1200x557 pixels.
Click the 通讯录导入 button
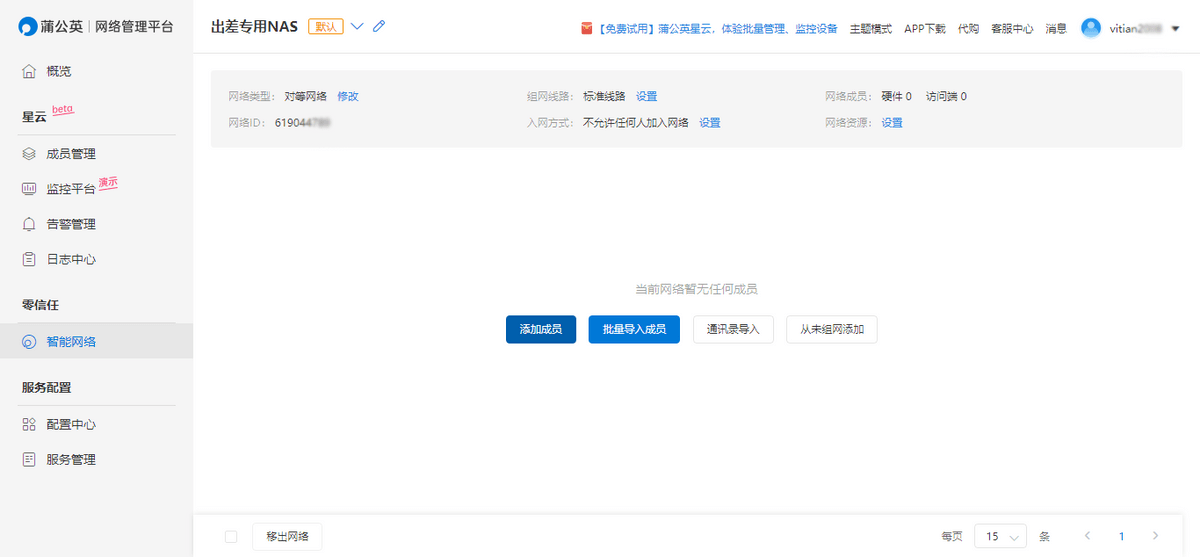pos(733,329)
